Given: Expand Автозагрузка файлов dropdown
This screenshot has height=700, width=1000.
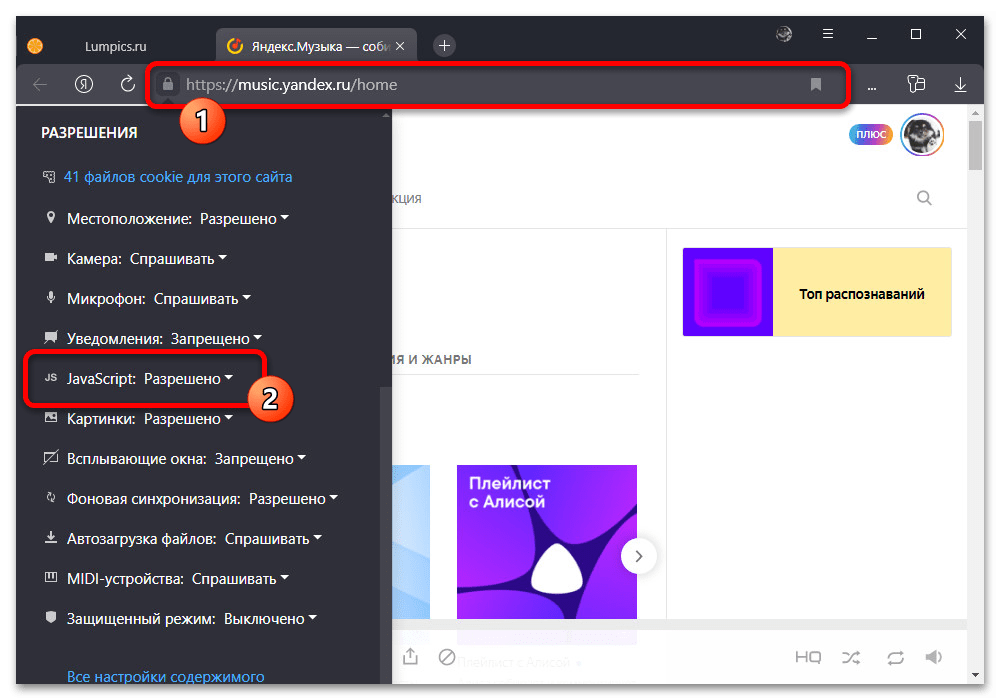Looking at the screenshot, I should 273,539.
